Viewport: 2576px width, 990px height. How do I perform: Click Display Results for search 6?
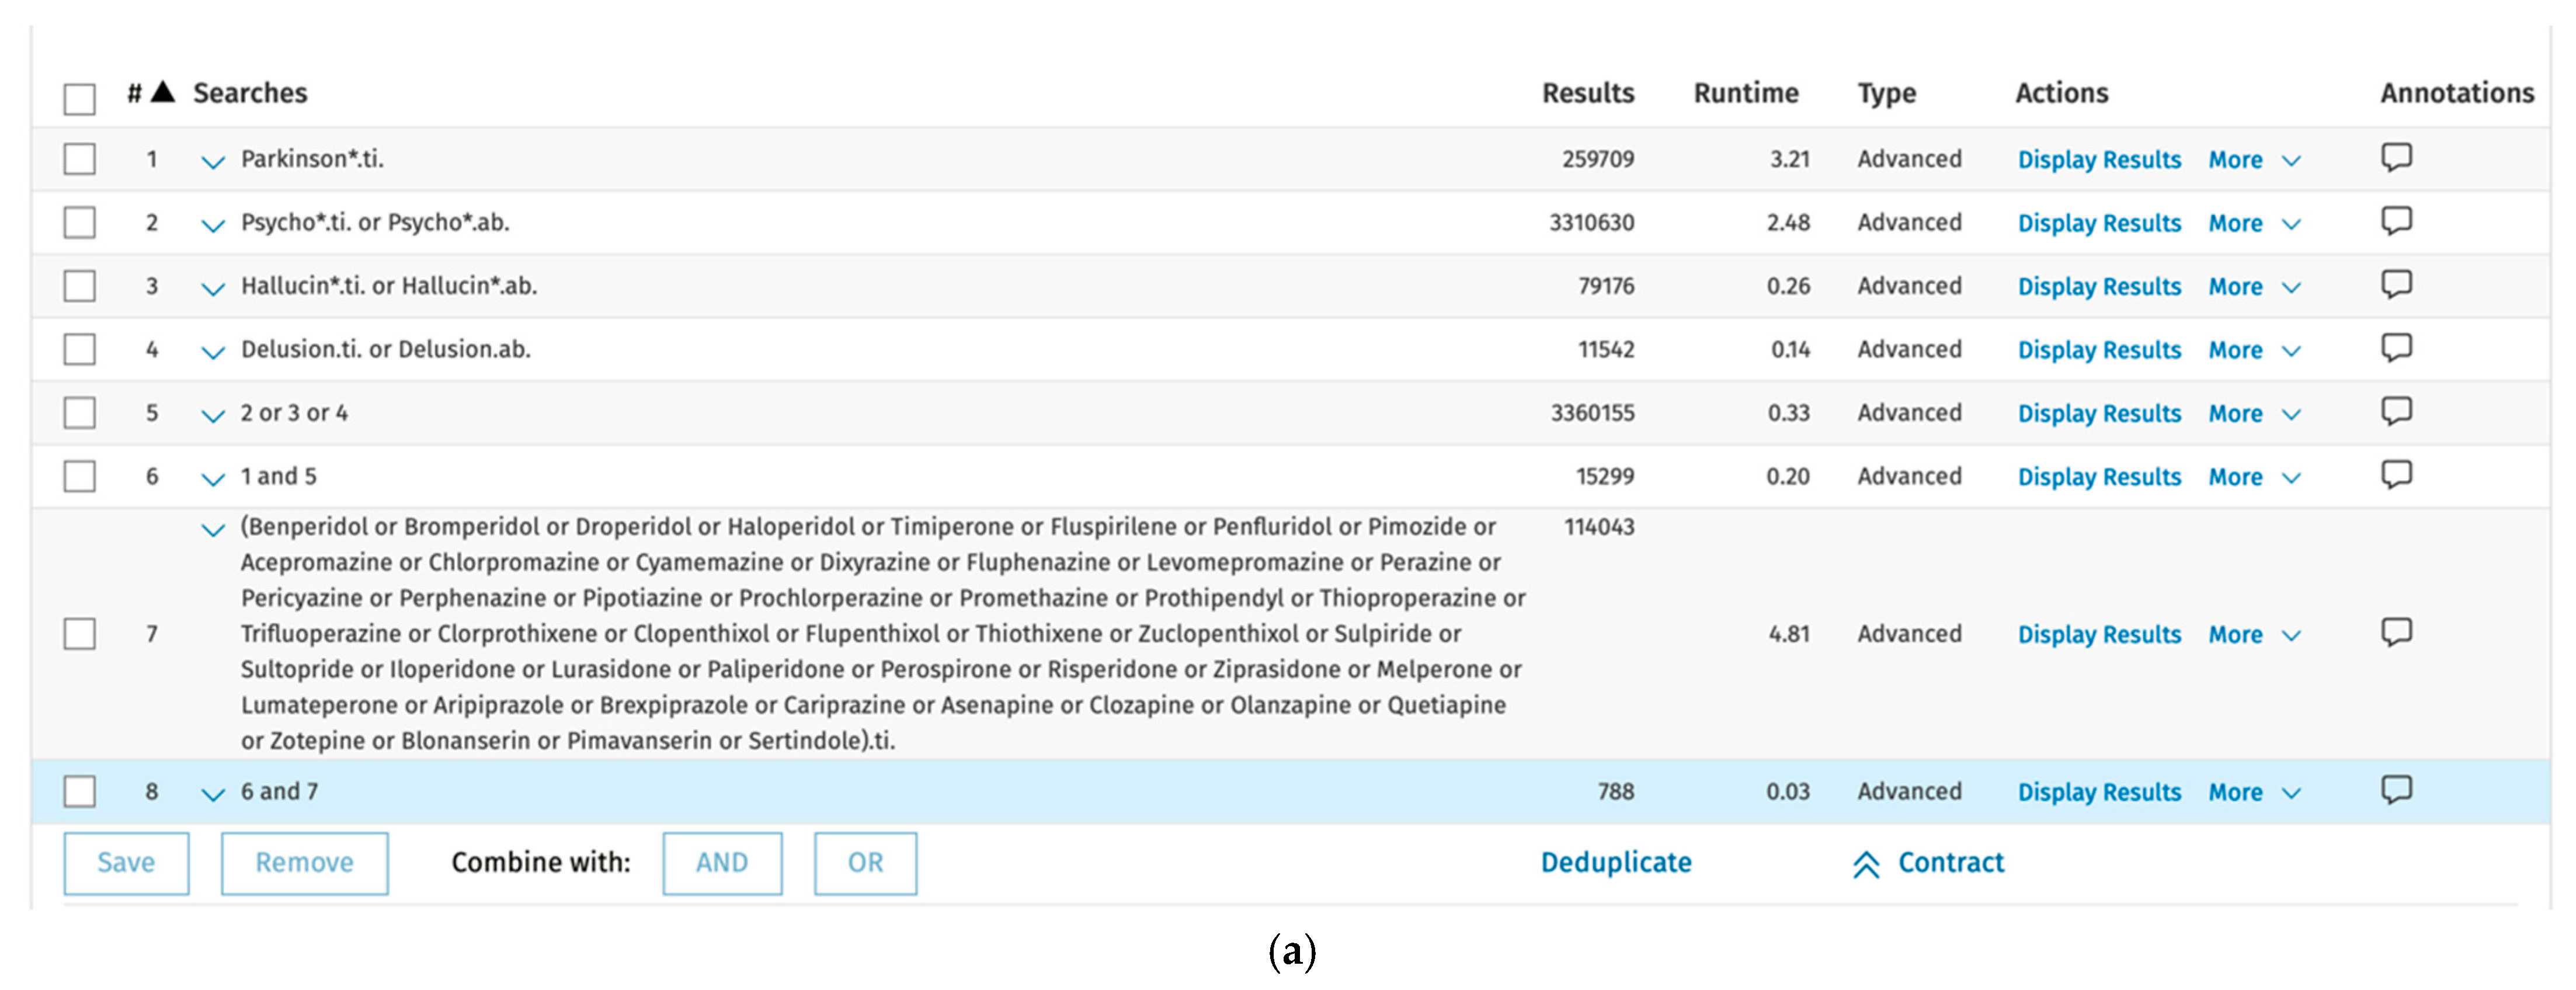[x=2099, y=477]
